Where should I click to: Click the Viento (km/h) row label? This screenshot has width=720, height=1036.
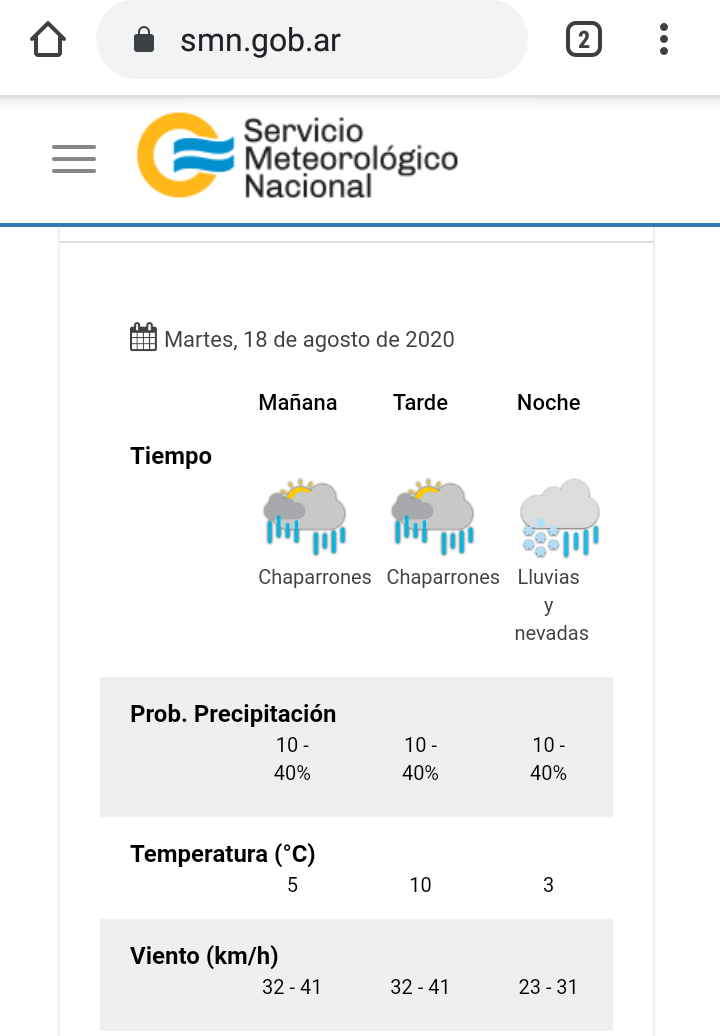(204, 956)
